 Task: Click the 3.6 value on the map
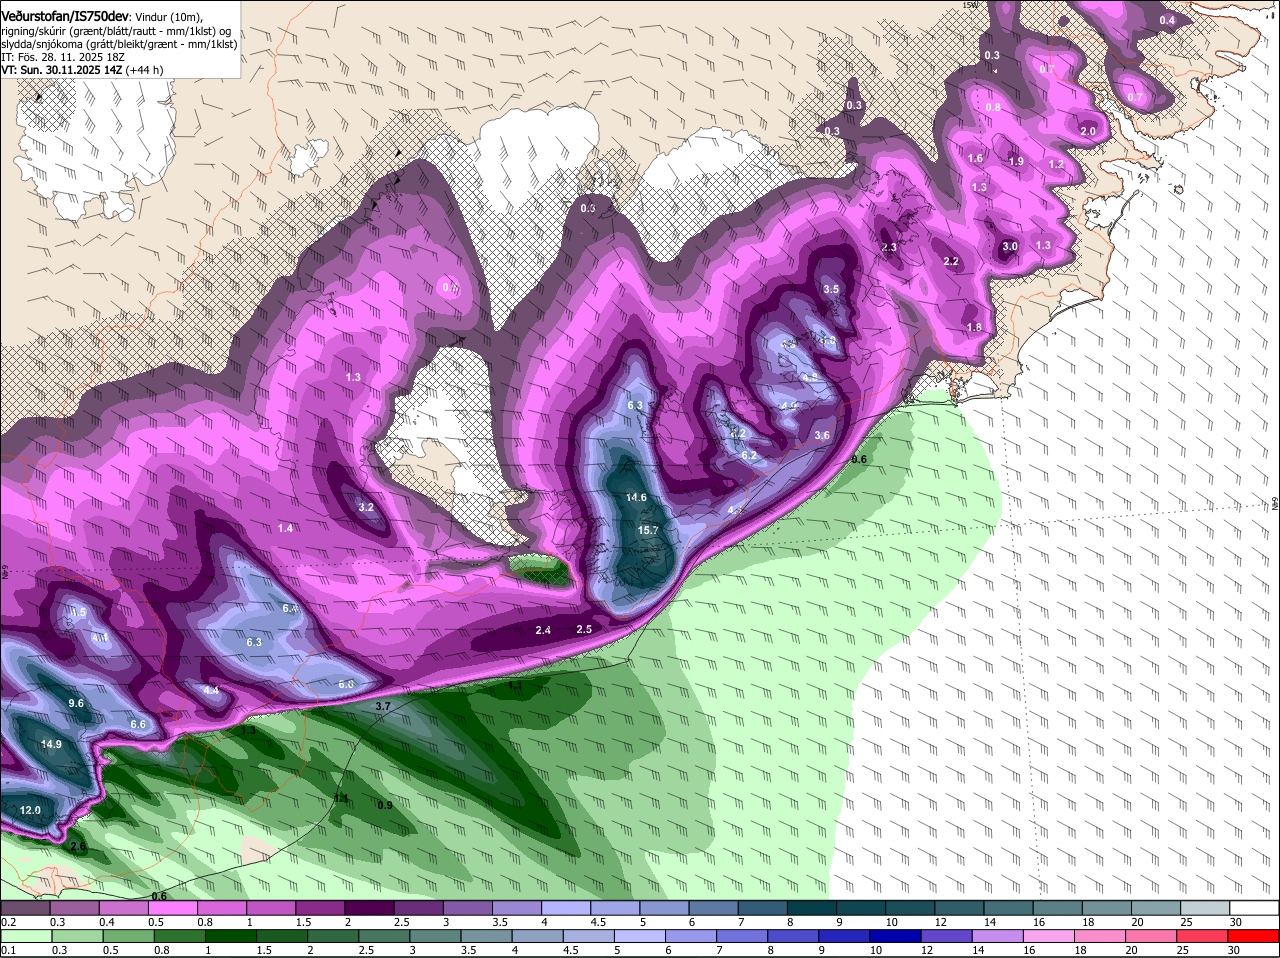(x=822, y=436)
